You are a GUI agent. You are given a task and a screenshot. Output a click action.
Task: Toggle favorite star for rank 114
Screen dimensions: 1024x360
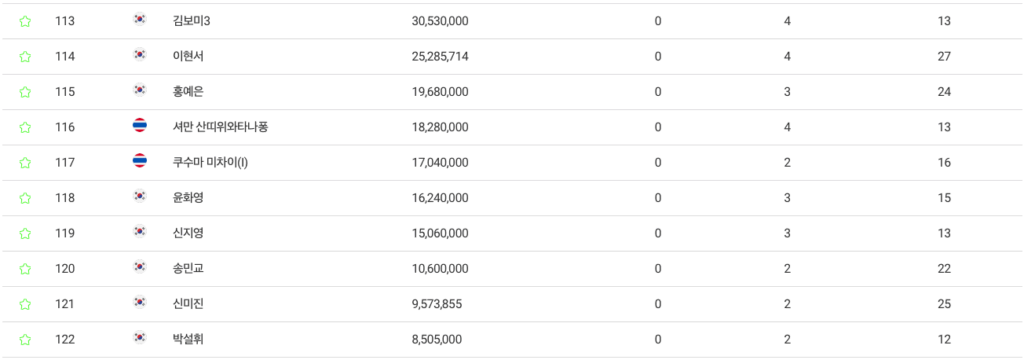[x=25, y=57]
